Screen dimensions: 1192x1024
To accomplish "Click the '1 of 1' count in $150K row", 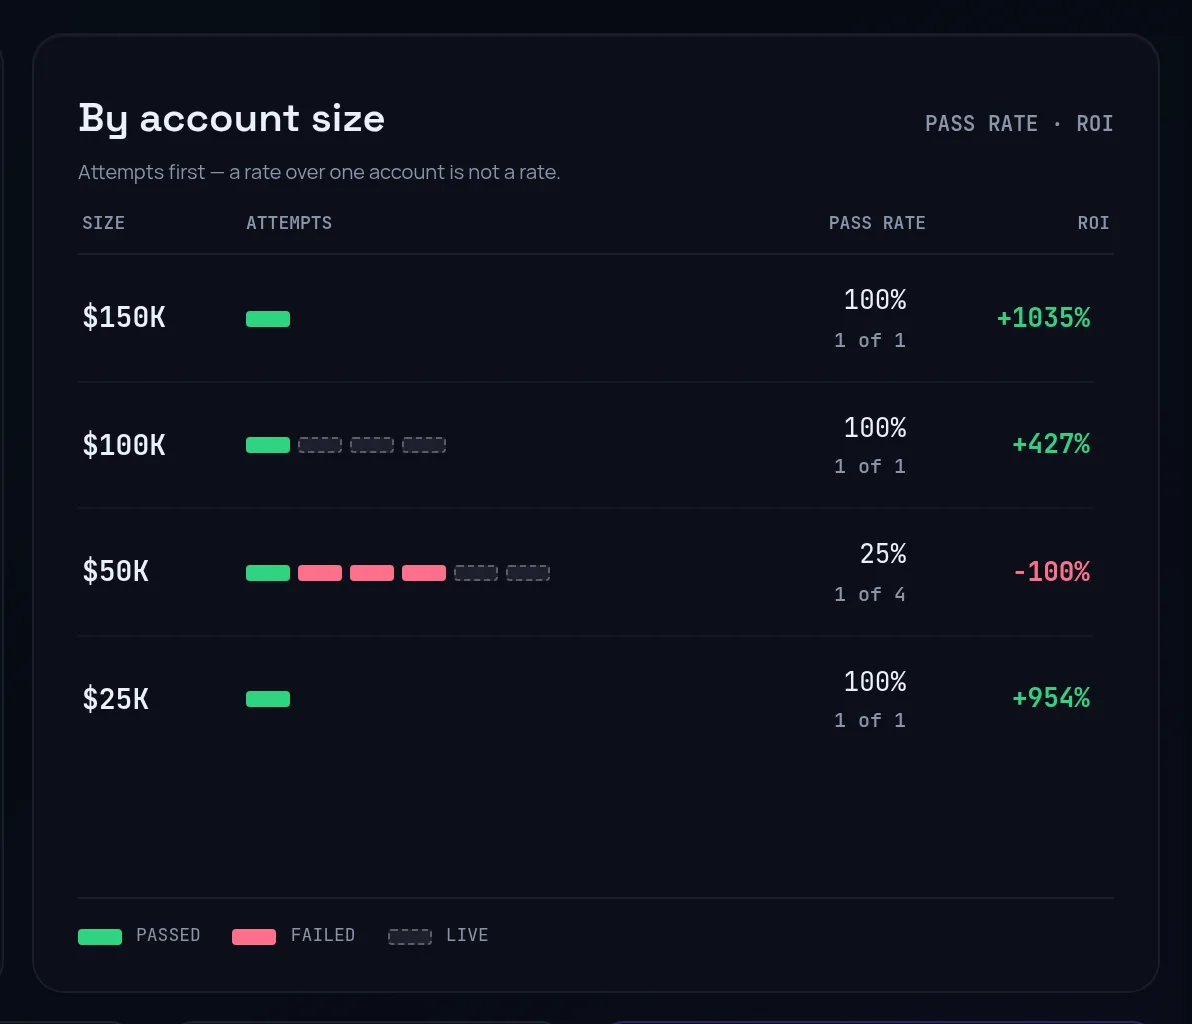I will [x=870, y=341].
